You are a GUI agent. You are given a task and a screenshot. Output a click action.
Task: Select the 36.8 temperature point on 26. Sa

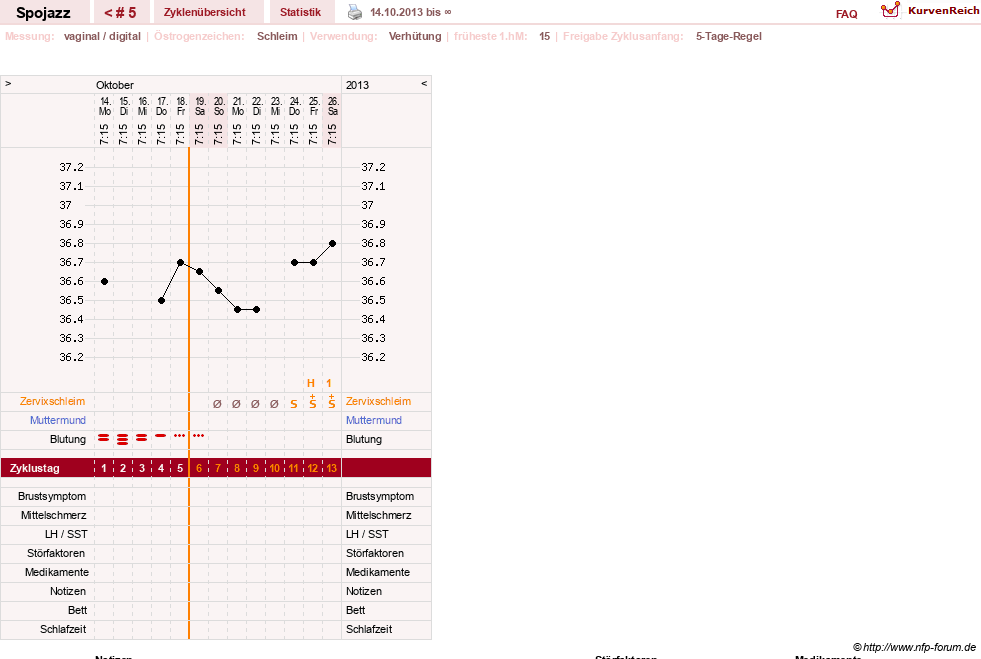332,243
